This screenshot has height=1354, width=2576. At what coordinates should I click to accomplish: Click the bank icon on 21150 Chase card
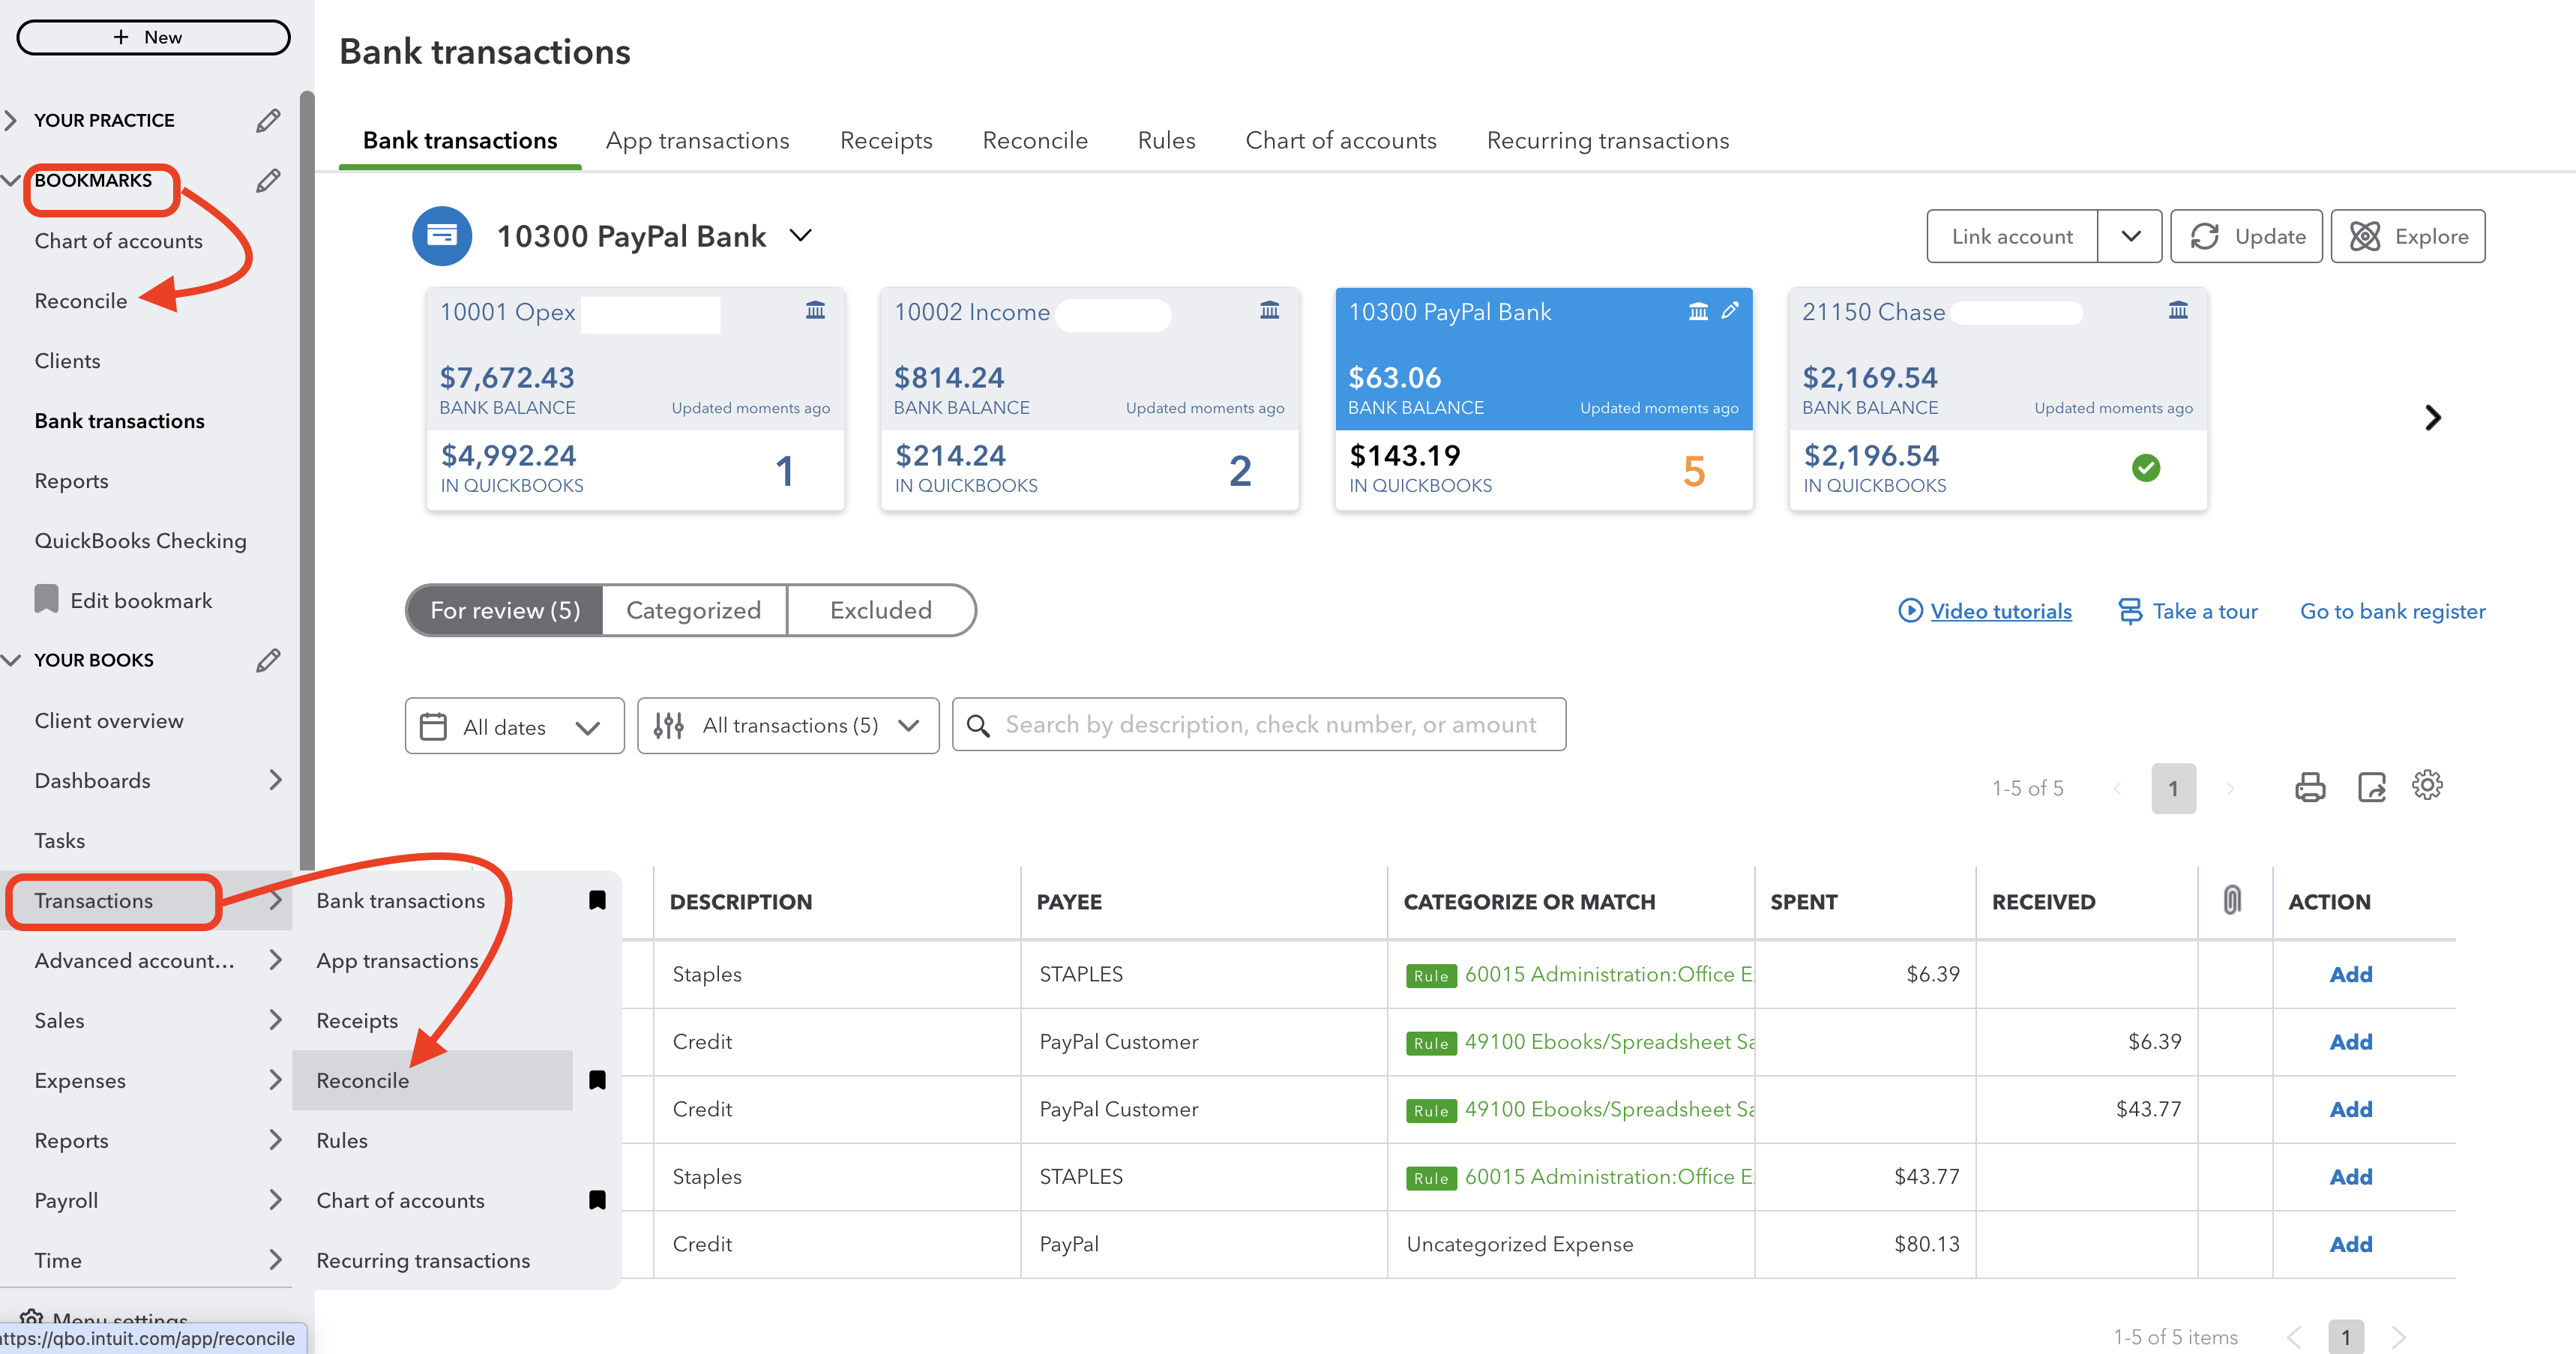tap(2178, 311)
